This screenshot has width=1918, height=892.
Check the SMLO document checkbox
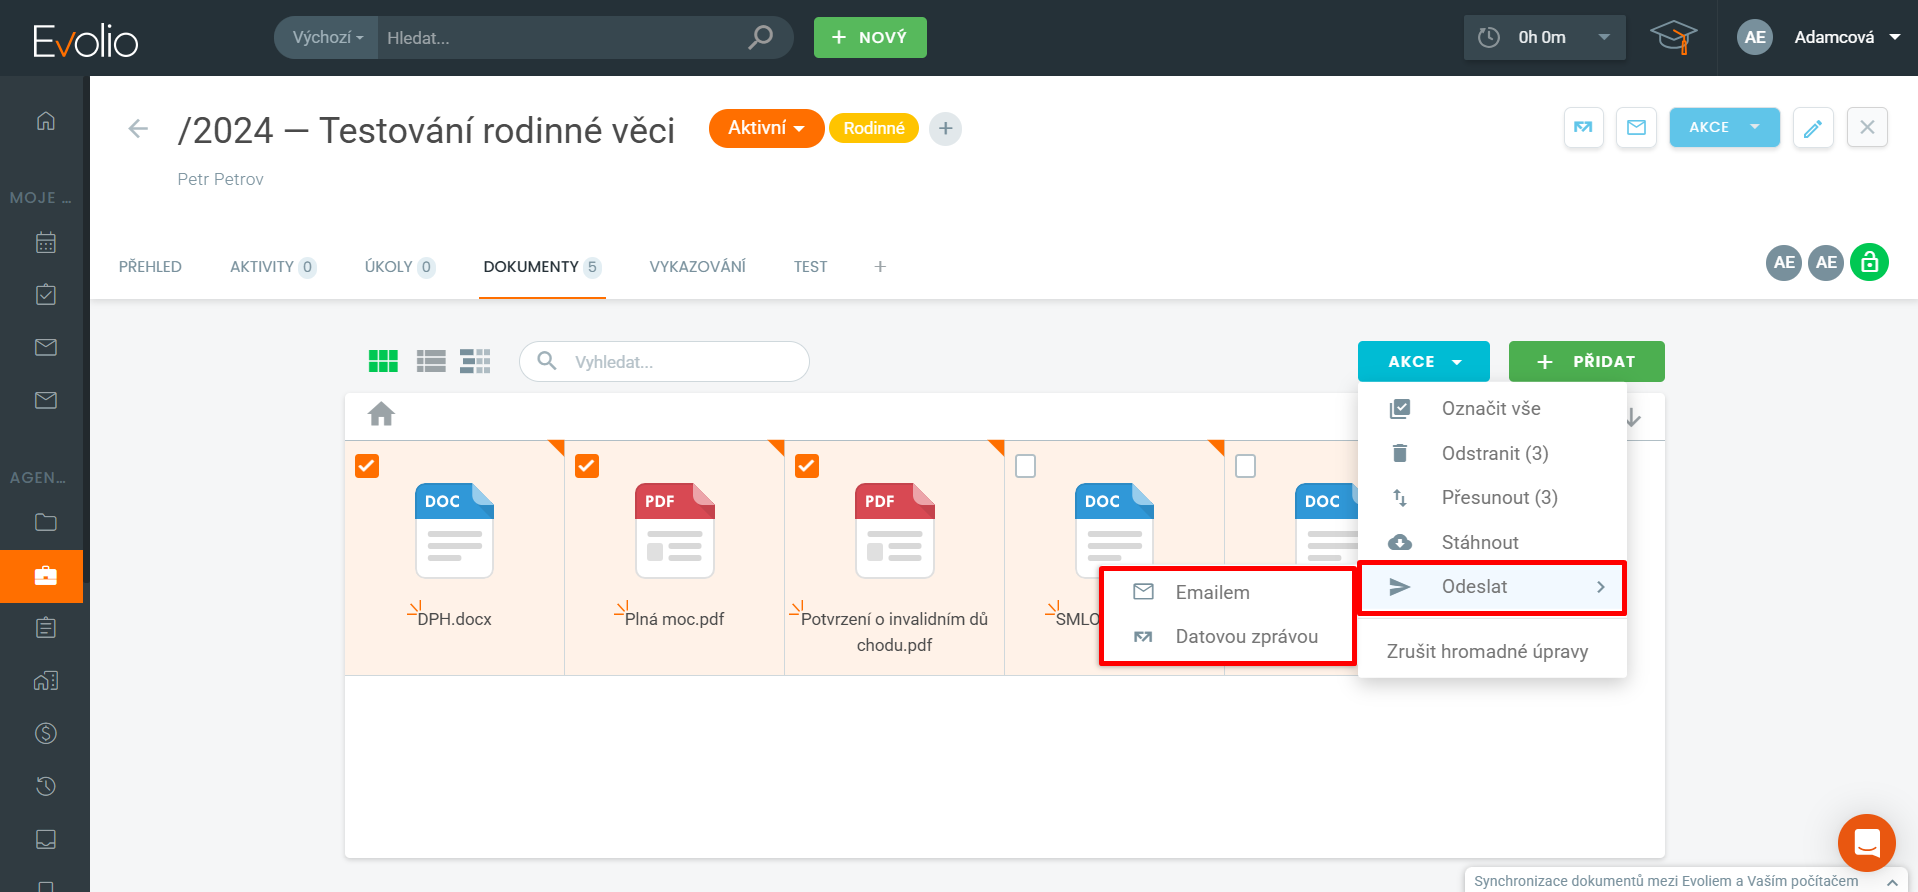1025,466
